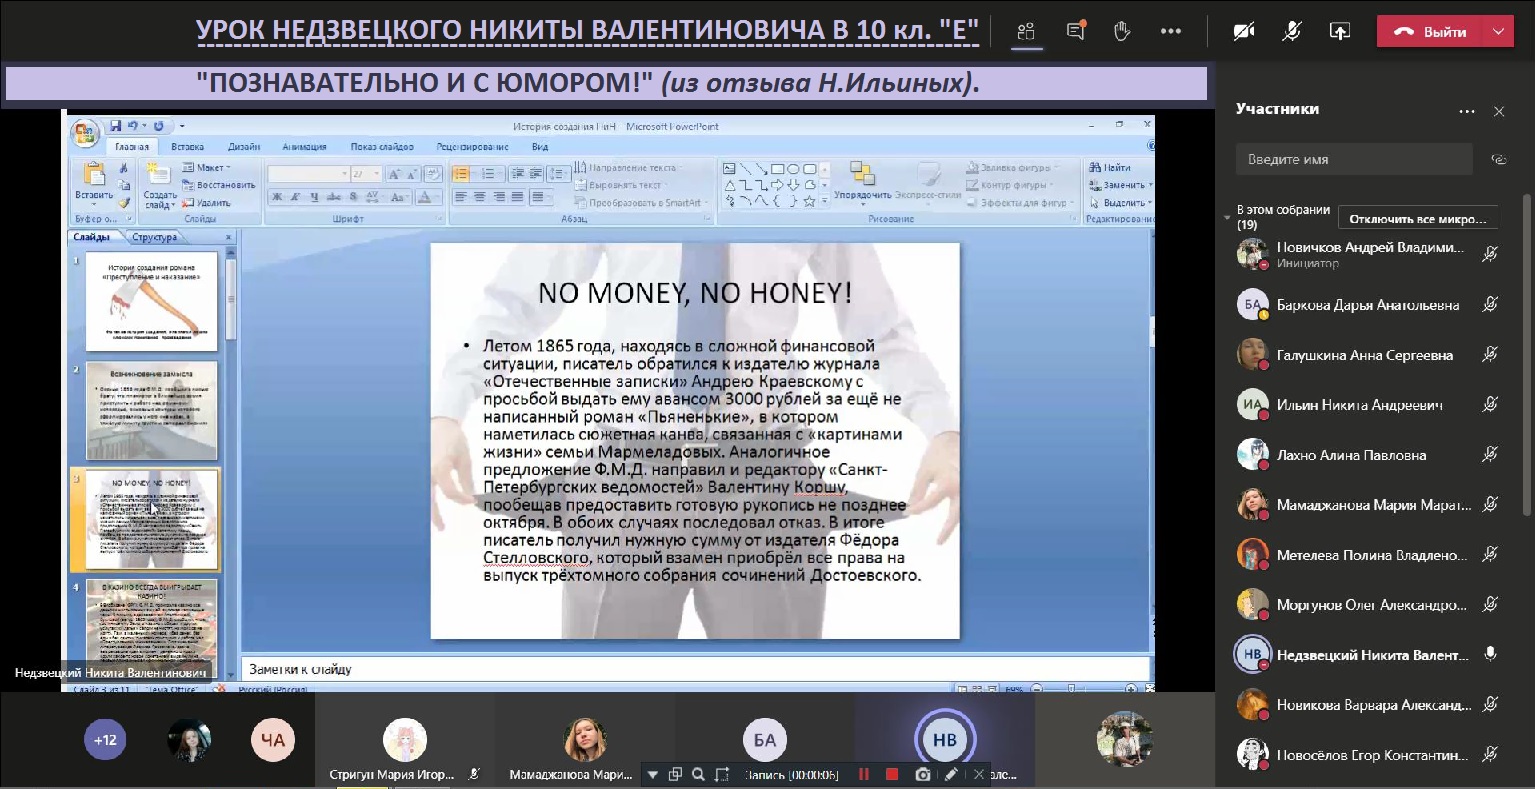Open the dropdown arrow next to Выйти

(x=1498, y=31)
